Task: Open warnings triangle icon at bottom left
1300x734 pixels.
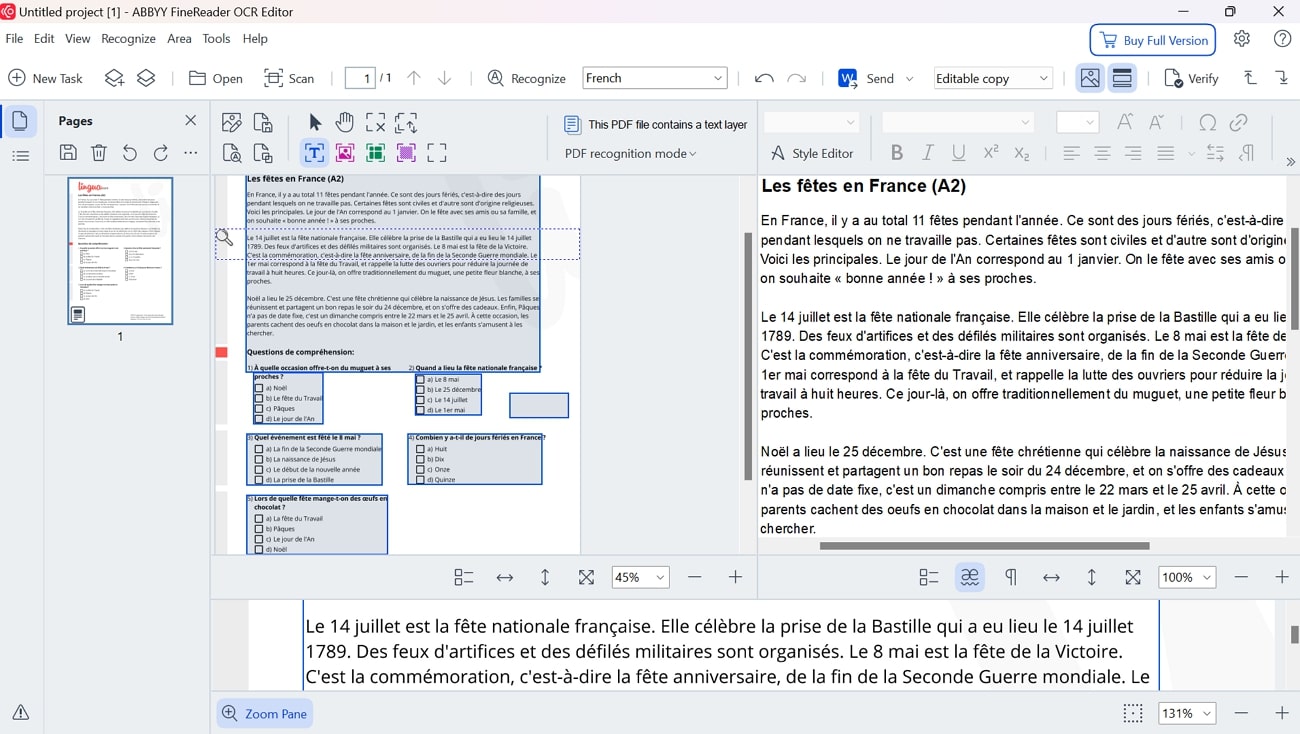Action: pyautogui.click(x=20, y=713)
